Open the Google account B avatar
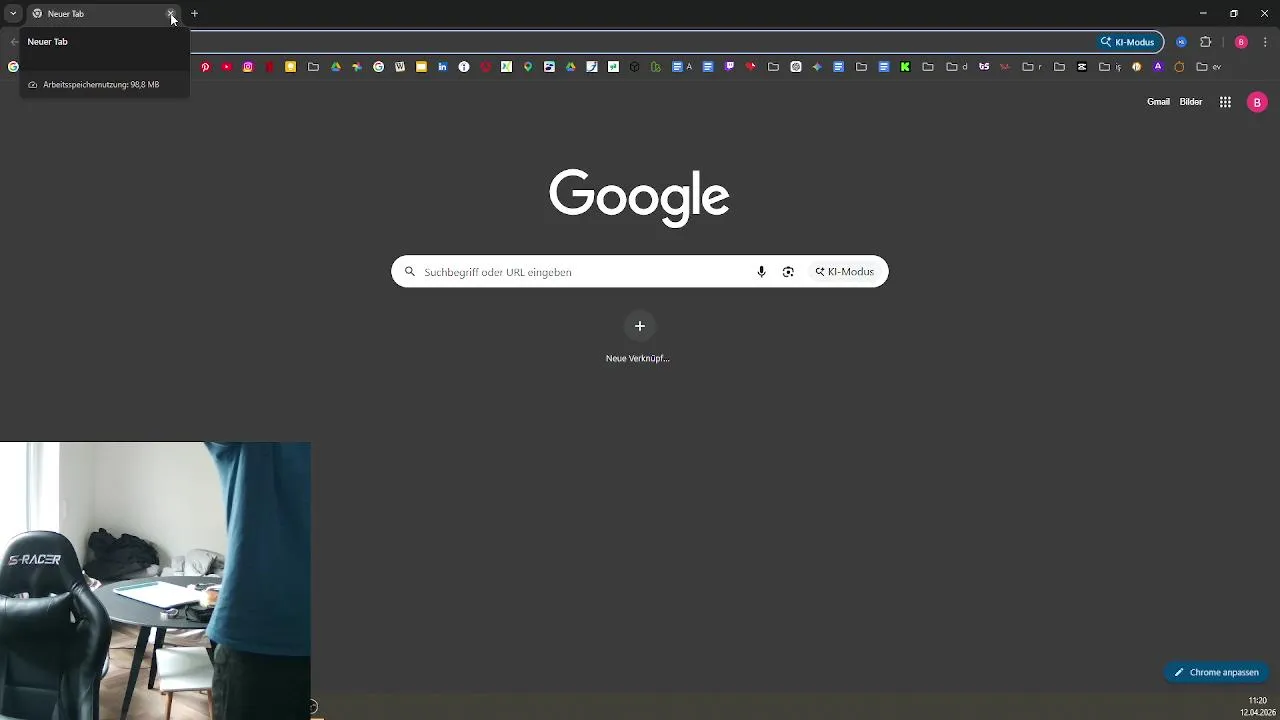This screenshot has height=720, width=1280. pos(1257,102)
